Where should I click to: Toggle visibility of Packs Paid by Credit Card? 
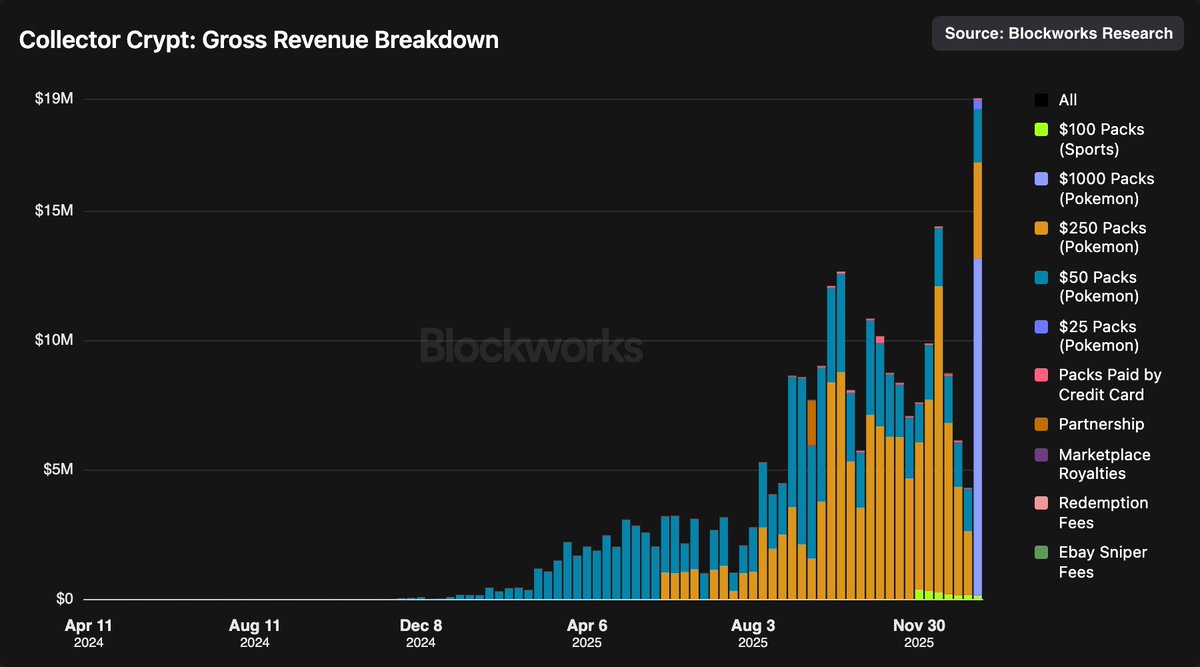click(x=1042, y=375)
